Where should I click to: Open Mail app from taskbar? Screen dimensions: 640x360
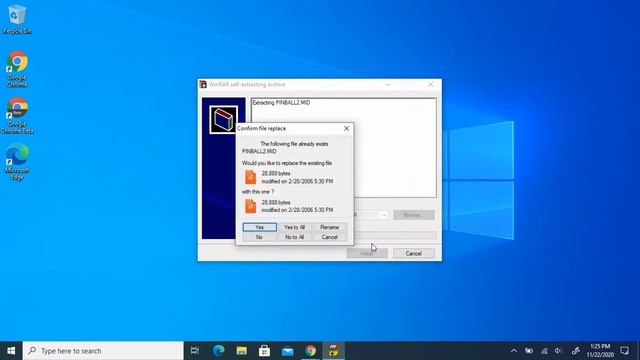tap(287, 351)
